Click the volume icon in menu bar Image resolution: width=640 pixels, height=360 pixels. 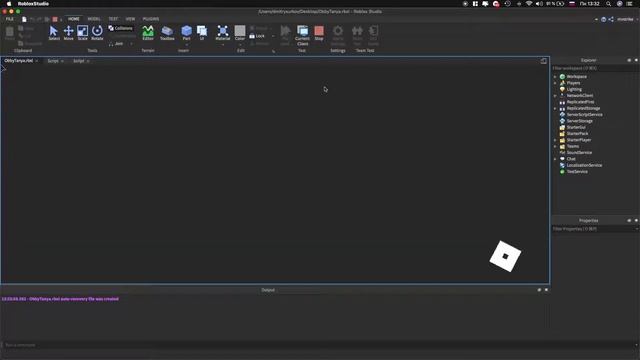click(539, 4)
